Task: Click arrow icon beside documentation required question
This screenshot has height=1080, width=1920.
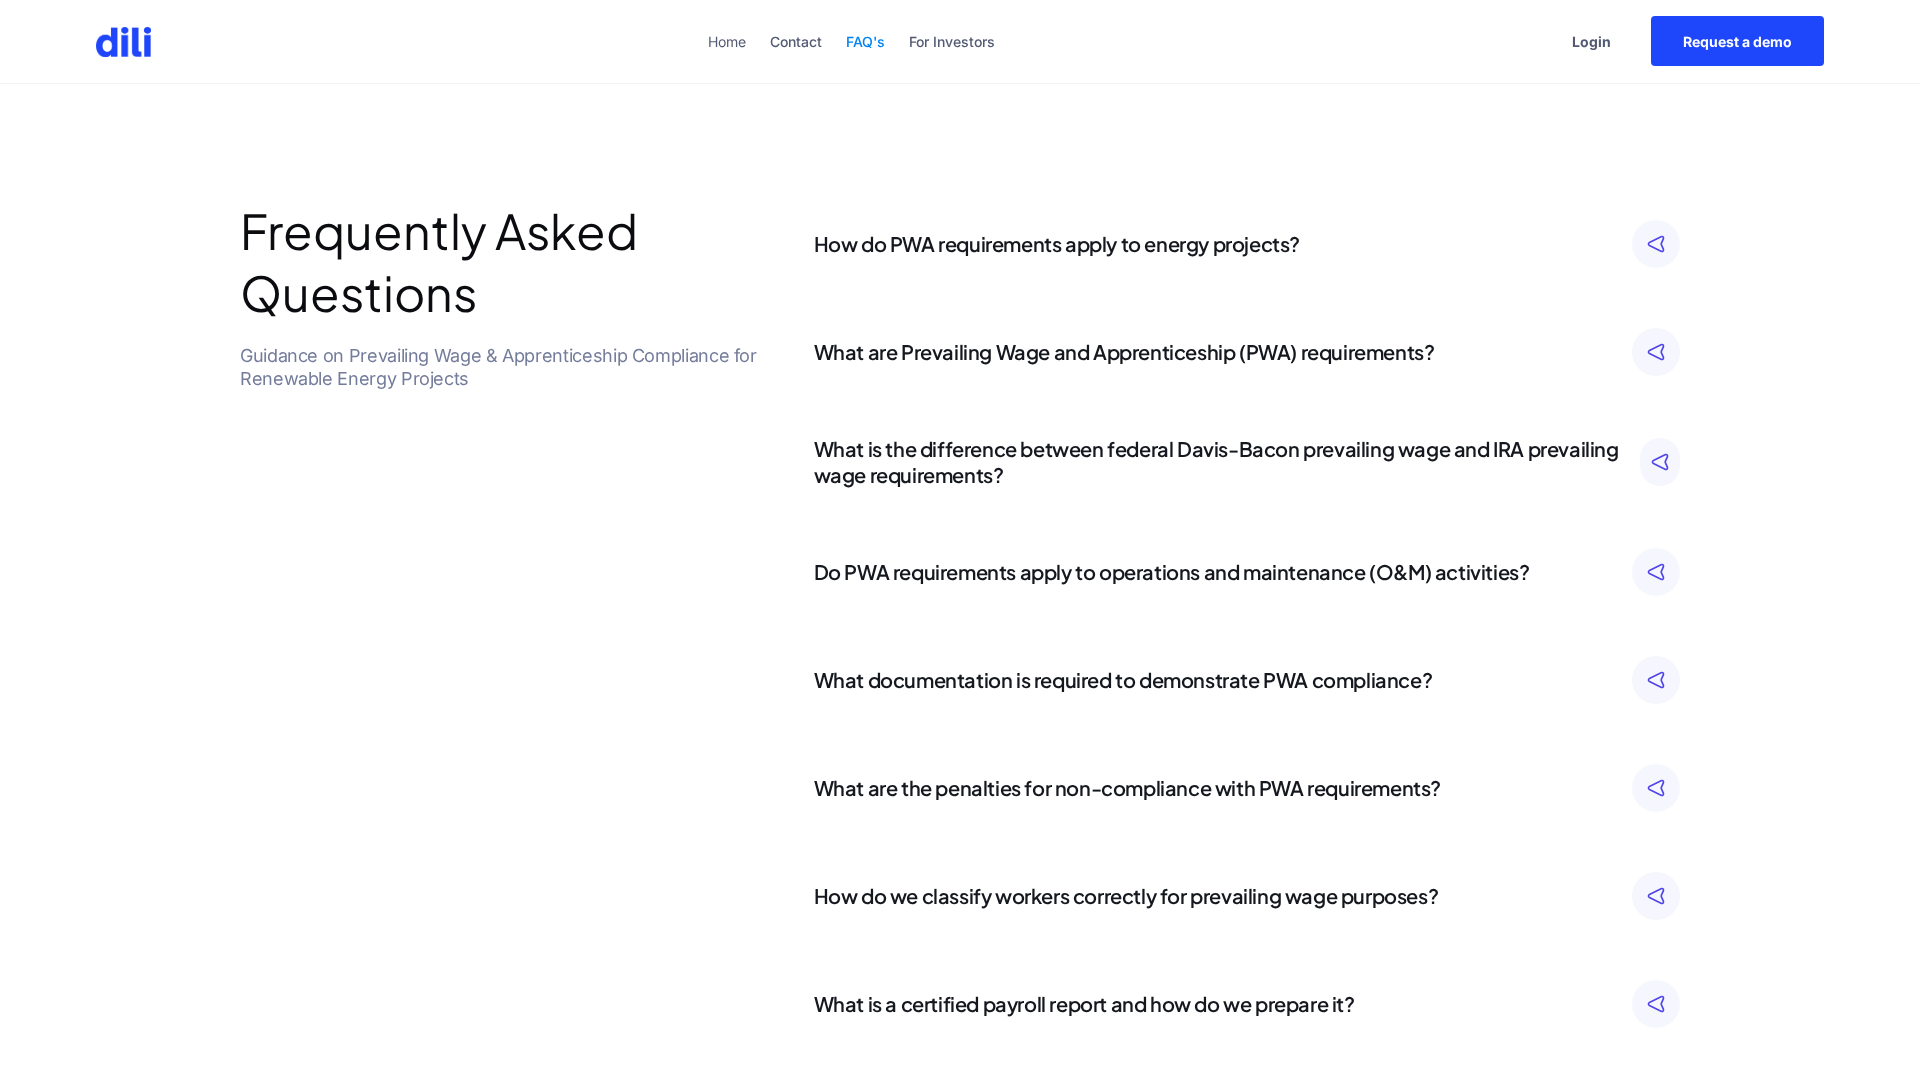Action: [x=1655, y=680]
